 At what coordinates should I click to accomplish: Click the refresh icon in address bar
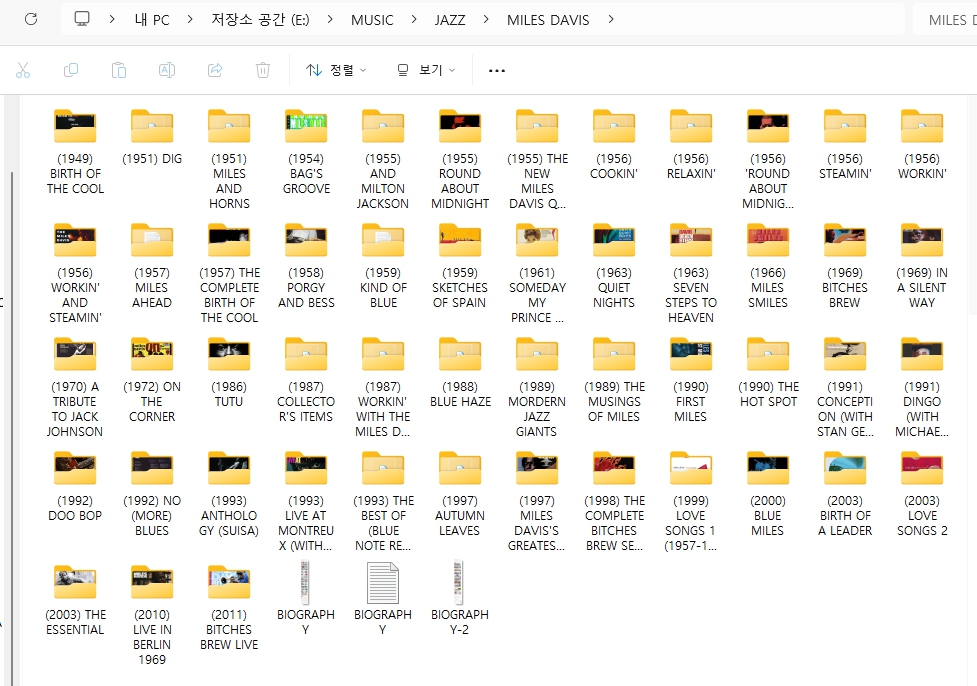[x=31, y=19]
